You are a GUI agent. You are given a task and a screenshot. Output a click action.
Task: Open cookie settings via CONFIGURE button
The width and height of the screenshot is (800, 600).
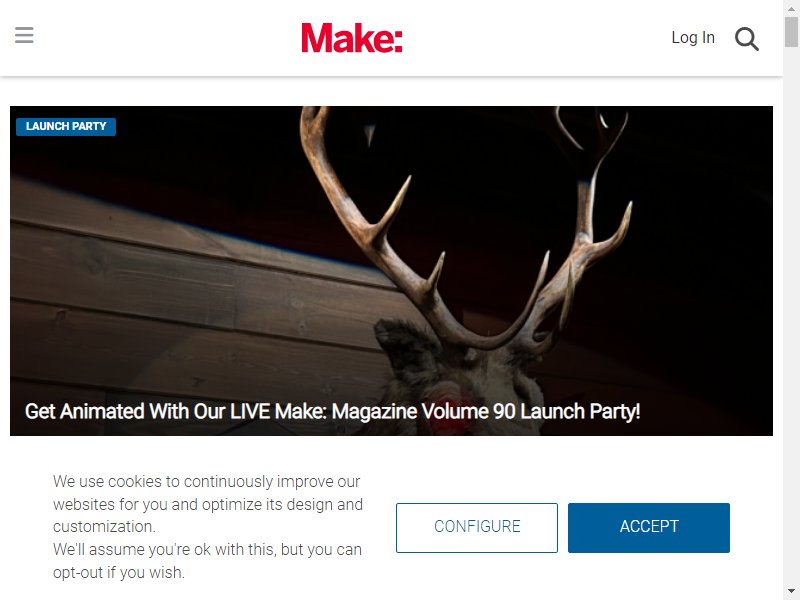(477, 528)
